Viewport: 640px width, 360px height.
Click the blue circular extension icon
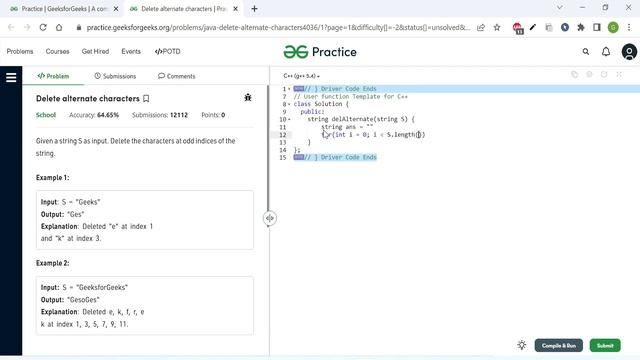tap(565, 27)
